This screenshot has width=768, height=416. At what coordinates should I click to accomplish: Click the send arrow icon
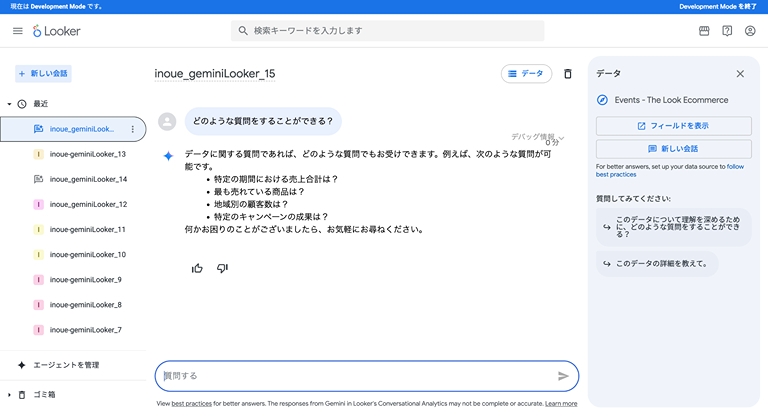click(x=563, y=376)
